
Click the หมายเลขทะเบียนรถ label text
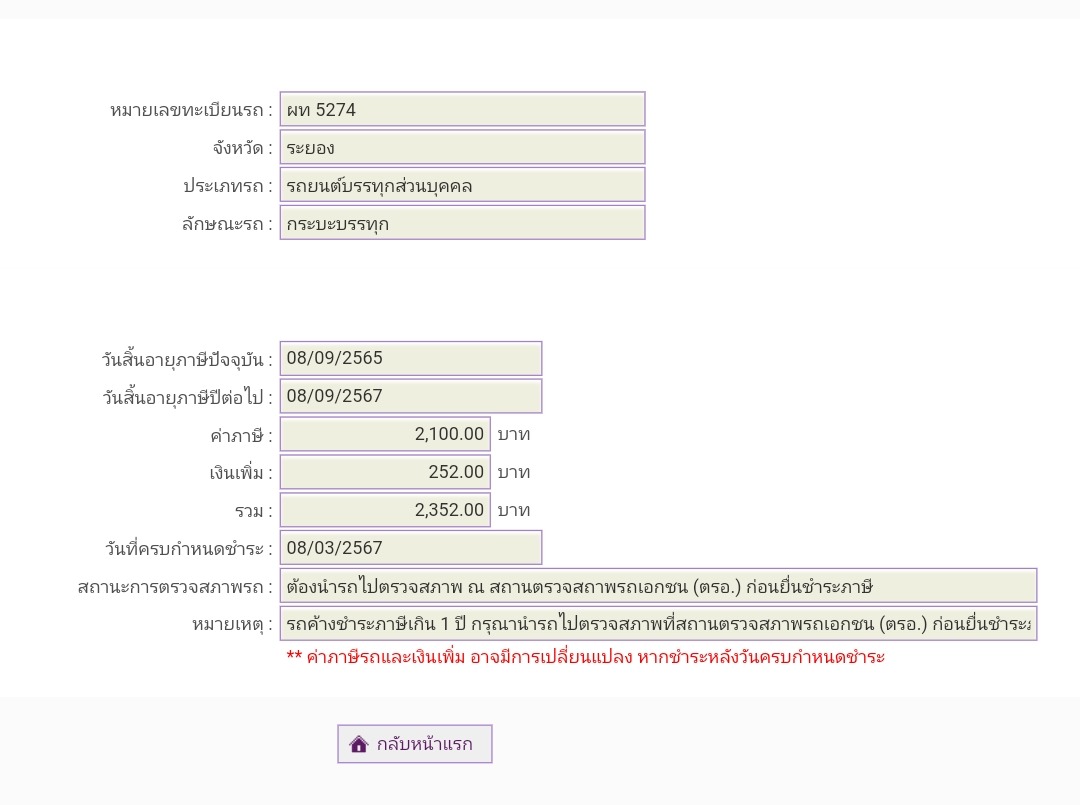pos(191,110)
